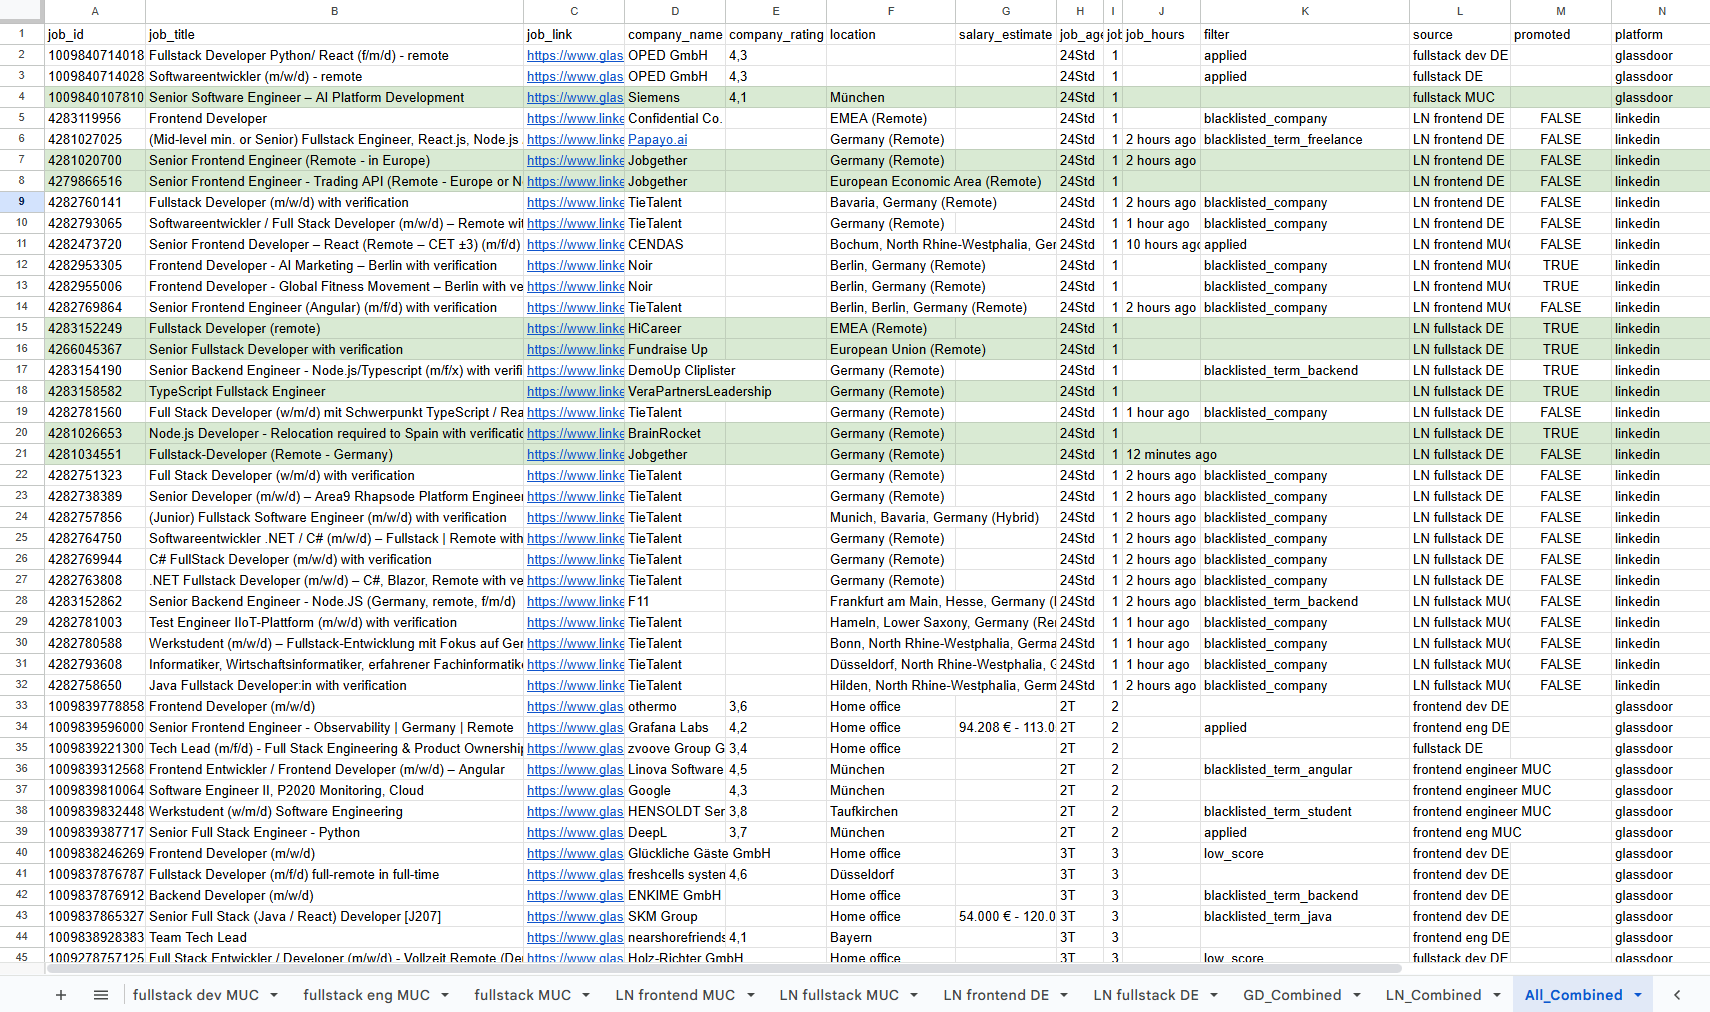Open the Siemens job glassdoor link
This screenshot has width=1710, height=1012.
[575, 98]
